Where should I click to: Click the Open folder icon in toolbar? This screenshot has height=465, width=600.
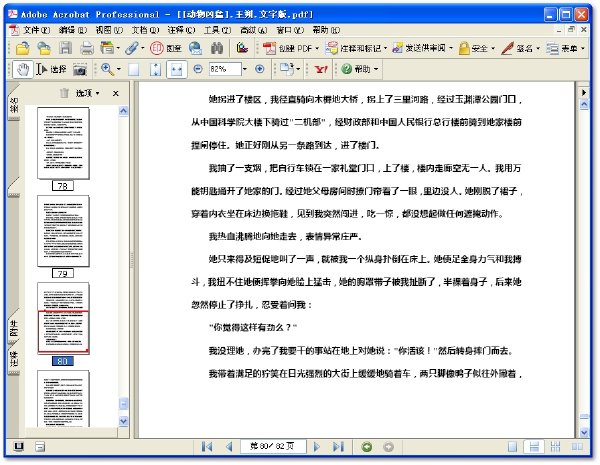[x=23, y=48]
